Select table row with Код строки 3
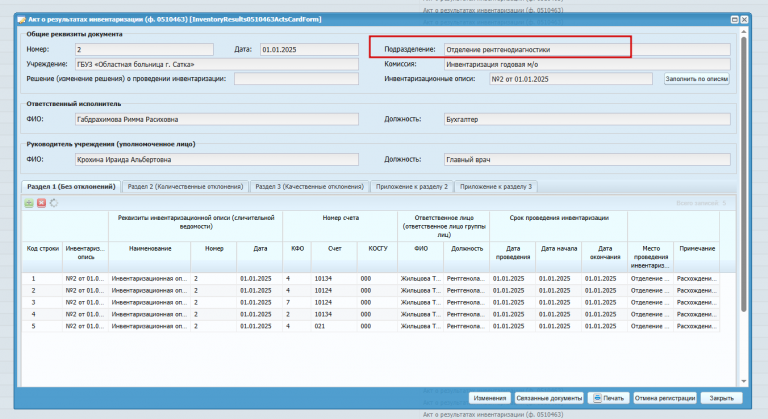 pyautogui.click(x=371, y=302)
